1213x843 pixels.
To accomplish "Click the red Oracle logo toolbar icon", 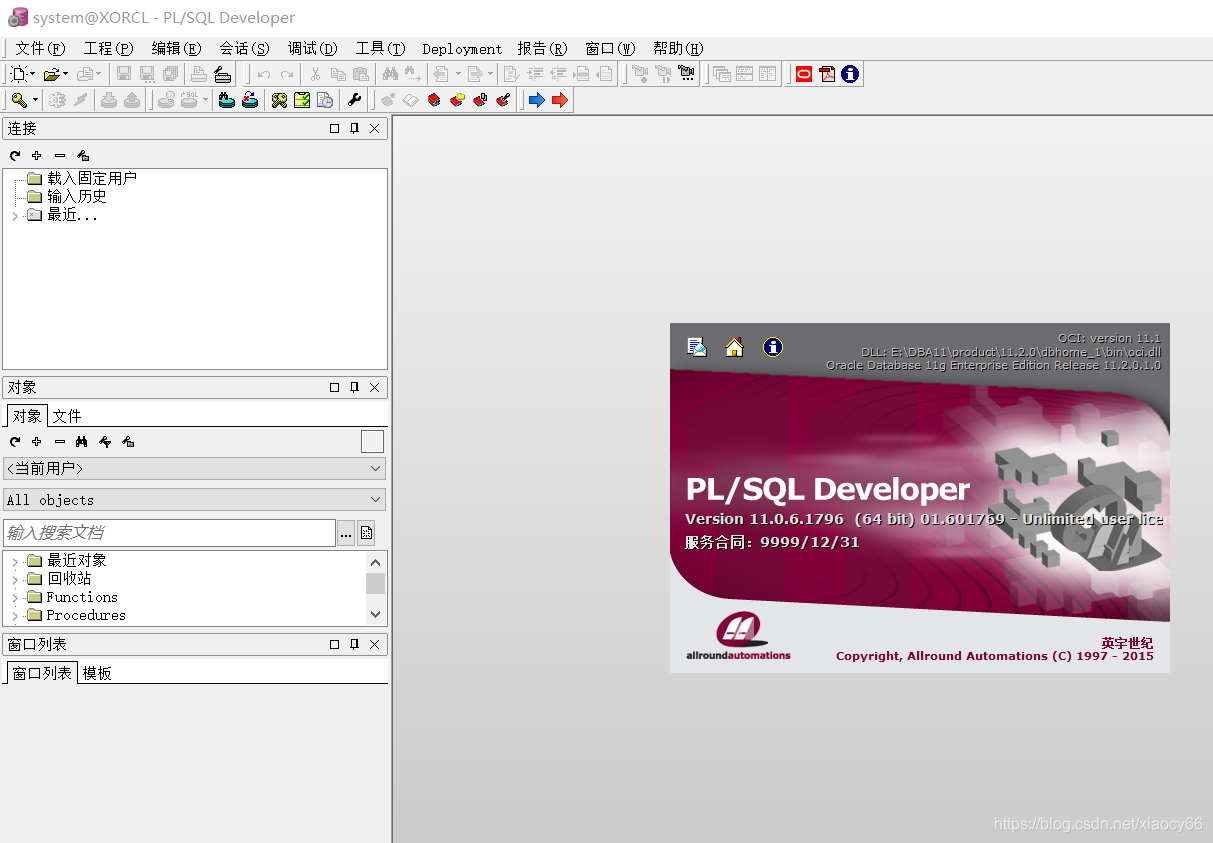I will pos(804,74).
